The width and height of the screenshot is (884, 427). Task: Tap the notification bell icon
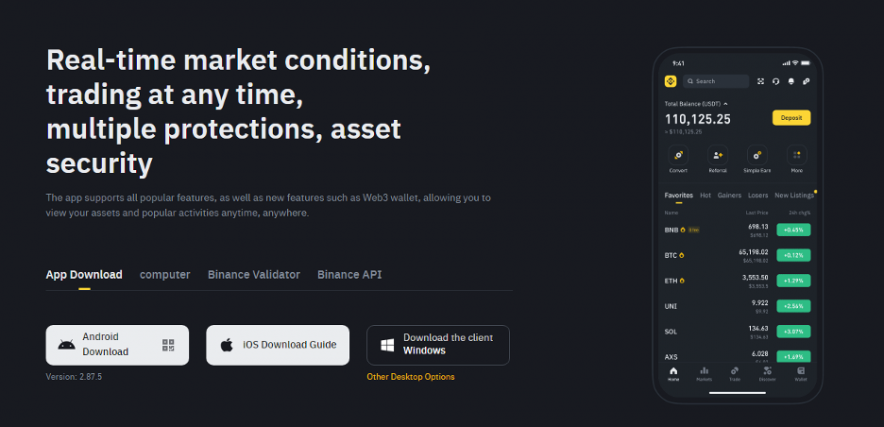click(x=791, y=81)
